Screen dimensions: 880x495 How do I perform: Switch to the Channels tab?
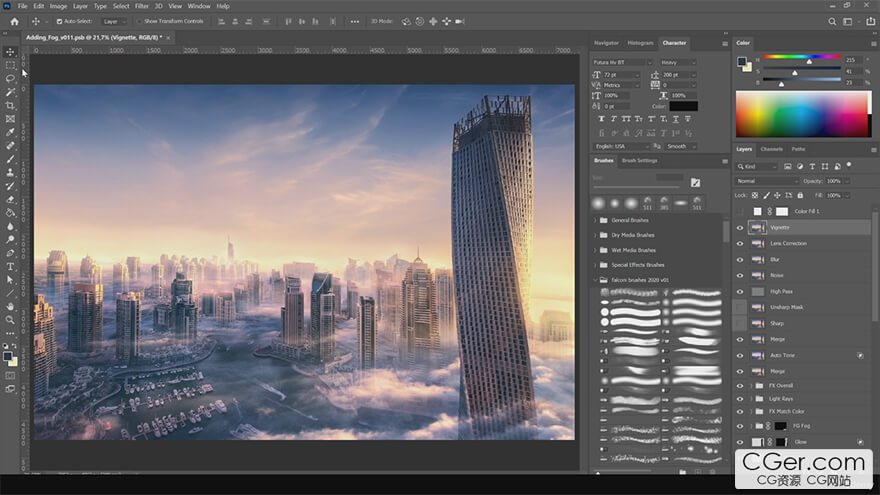[x=771, y=149]
